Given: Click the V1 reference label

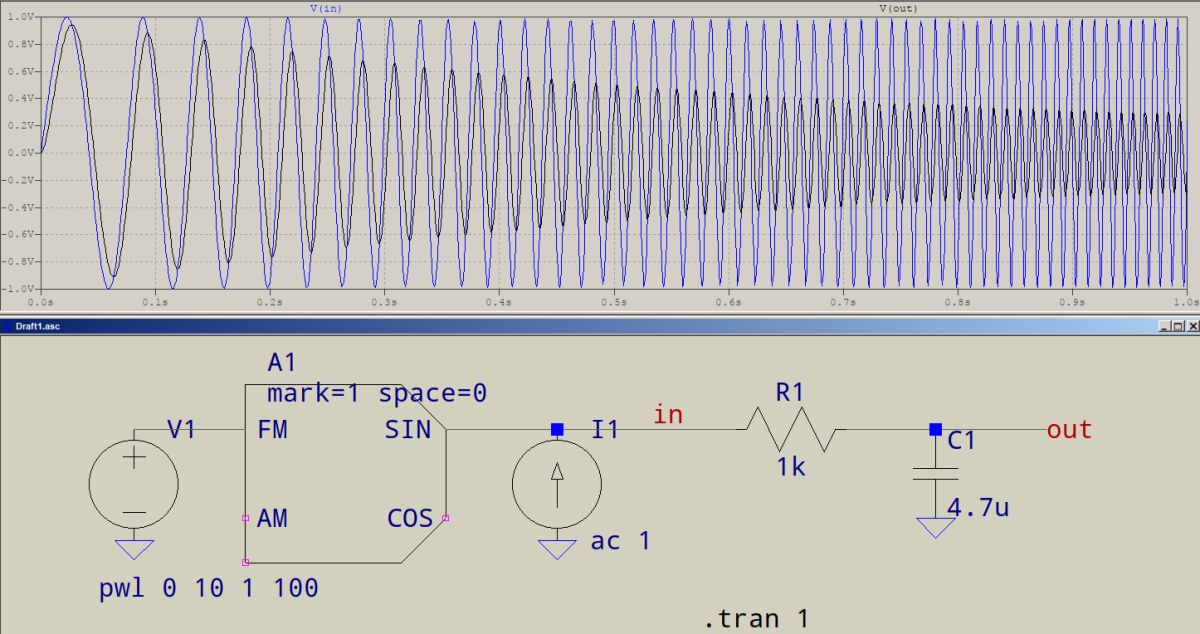Looking at the screenshot, I should [181, 430].
